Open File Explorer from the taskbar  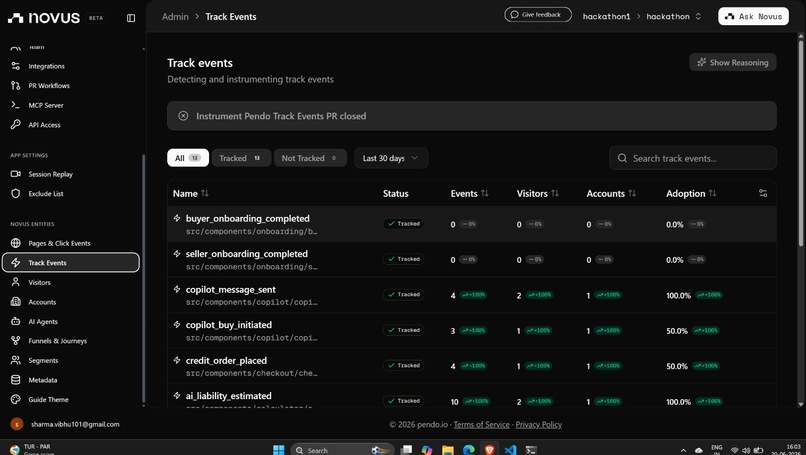click(x=448, y=450)
